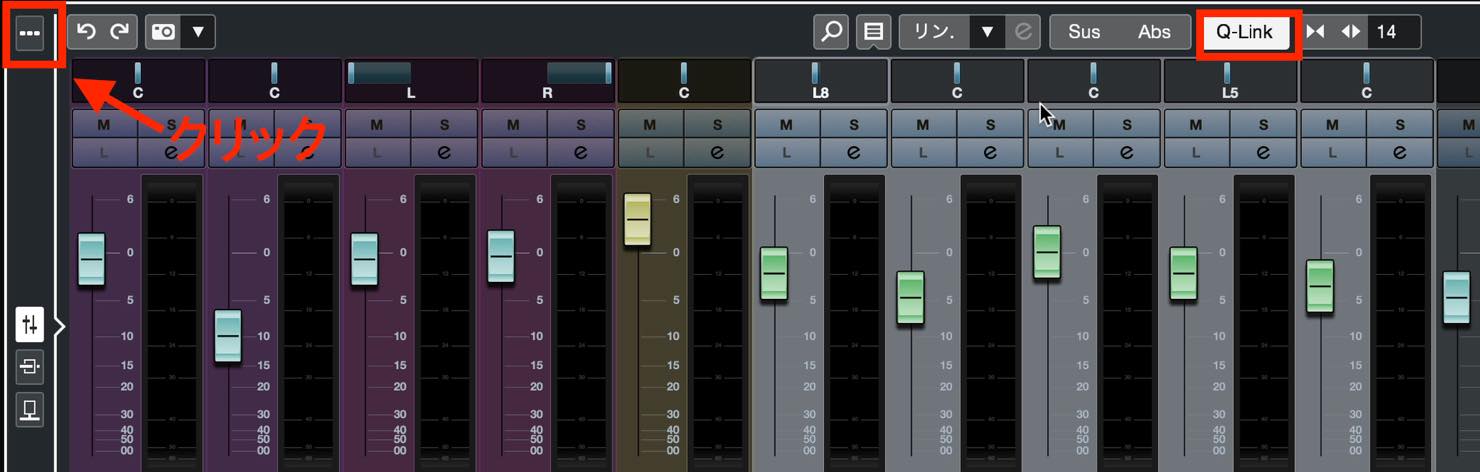Image resolution: width=1480 pixels, height=472 pixels.
Task: Click the greyed link edit 'e' icon
Action: pos(1022,32)
